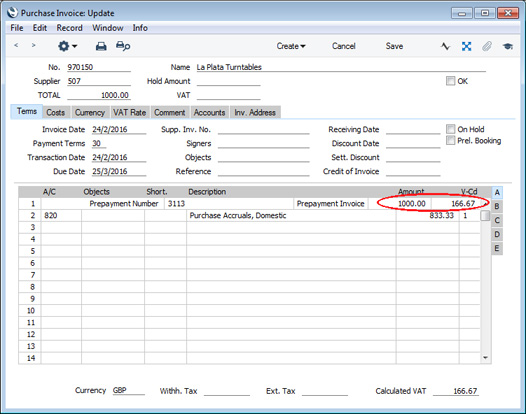Click the printer icon
This screenshot has width=526, height=414.
[x=101, y=46]
